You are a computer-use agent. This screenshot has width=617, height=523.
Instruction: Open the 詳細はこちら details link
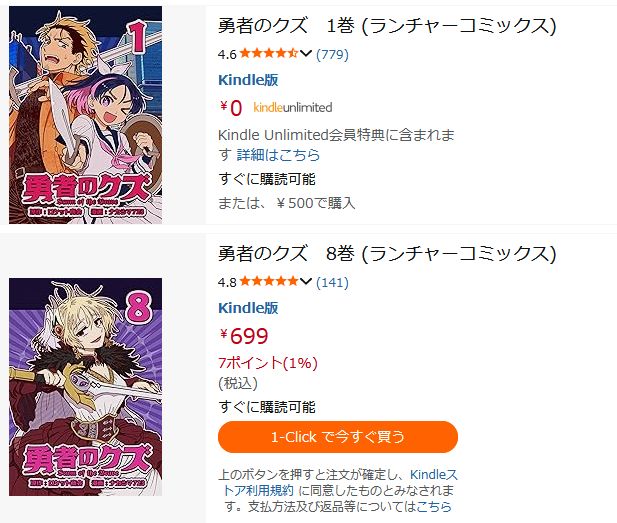[278, 155]
